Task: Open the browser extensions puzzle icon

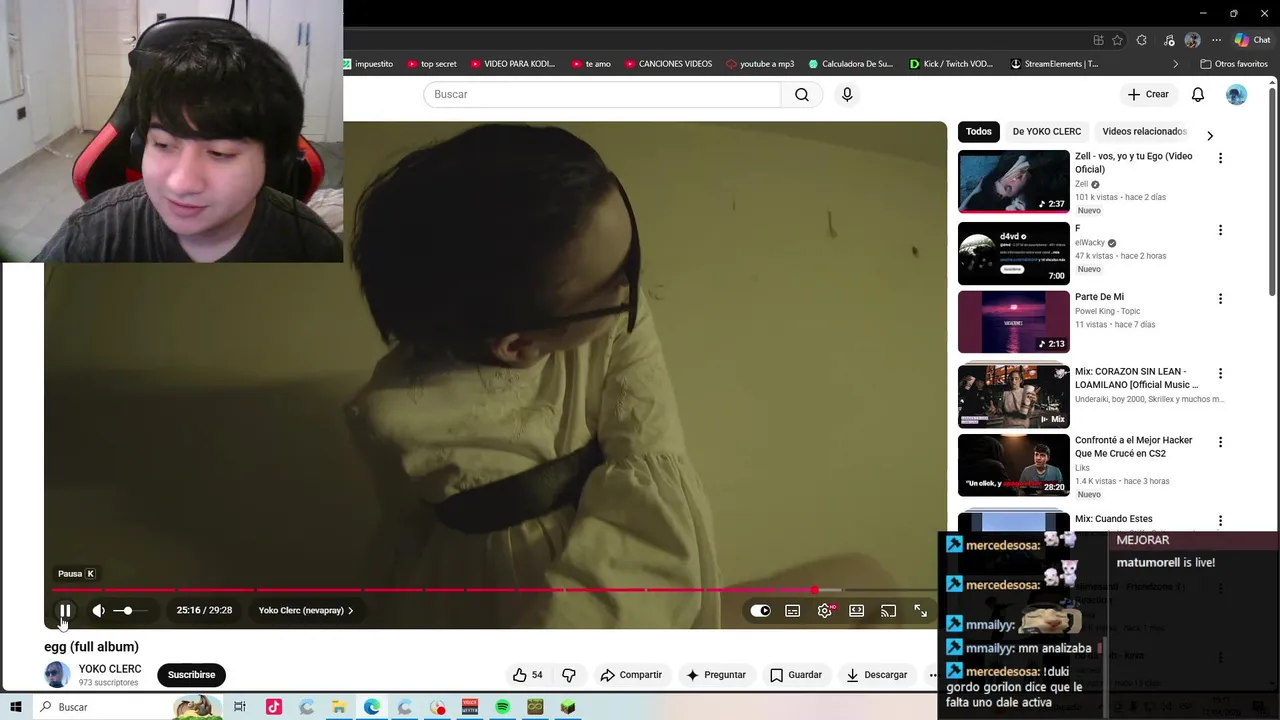Action: point(1142,40)
